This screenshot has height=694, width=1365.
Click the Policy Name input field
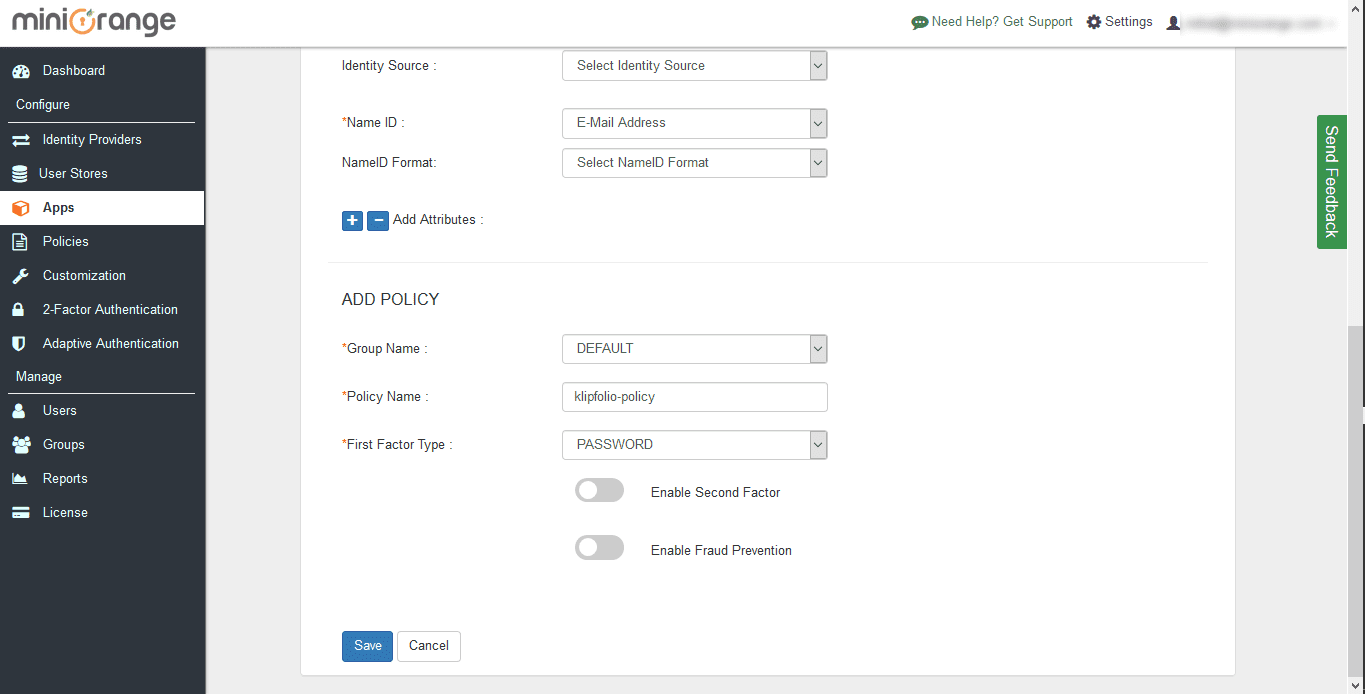tap(695, 397)
